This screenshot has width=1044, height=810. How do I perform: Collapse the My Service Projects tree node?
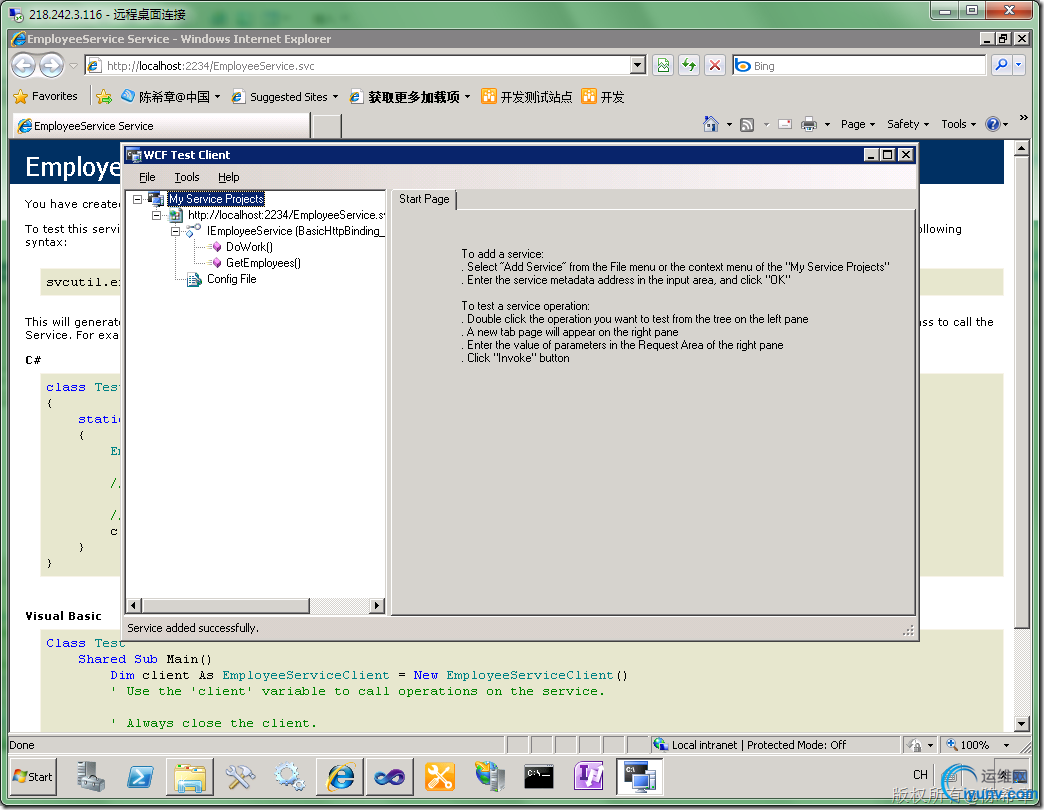tap(137, 199)
